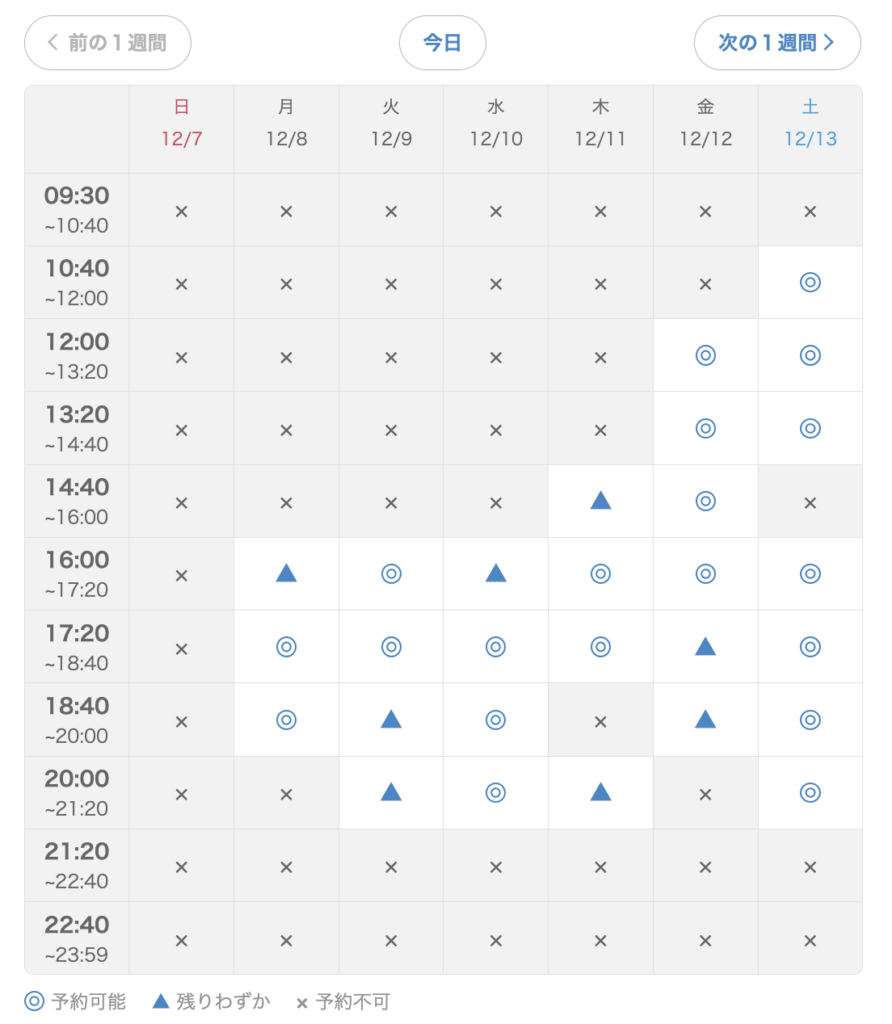Choose the few-left slot Monday 12/8 at 16:00
The image size is (892, 1024).
click(286, 573)
